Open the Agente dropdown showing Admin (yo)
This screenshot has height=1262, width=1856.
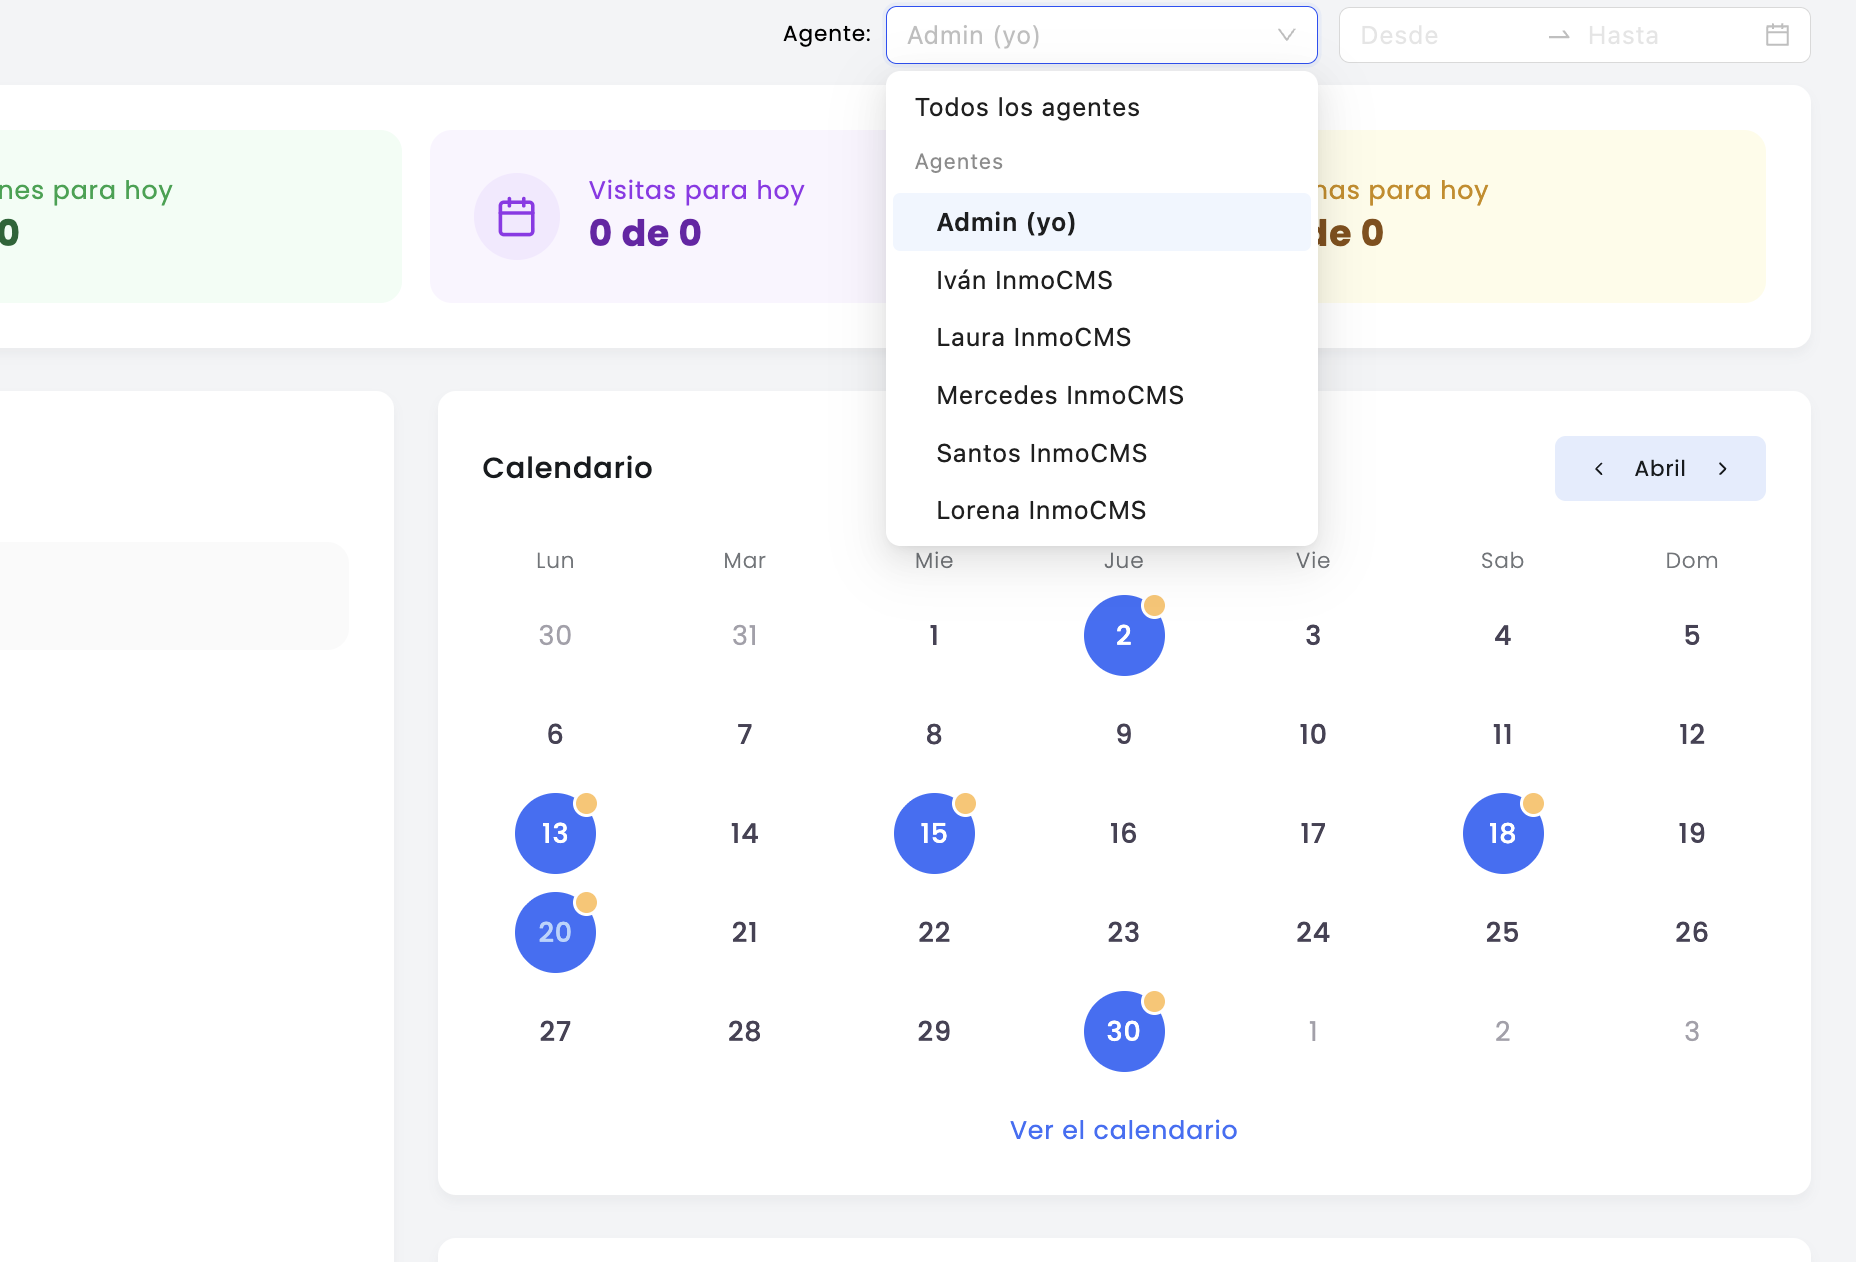coord(1101,35)
